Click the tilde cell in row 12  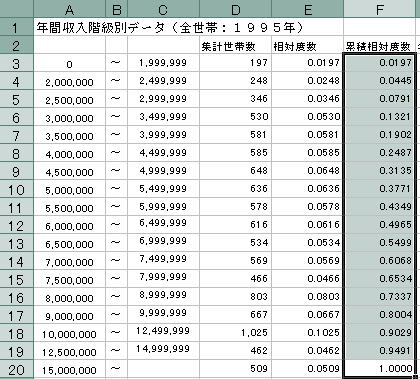click(116, 225)
